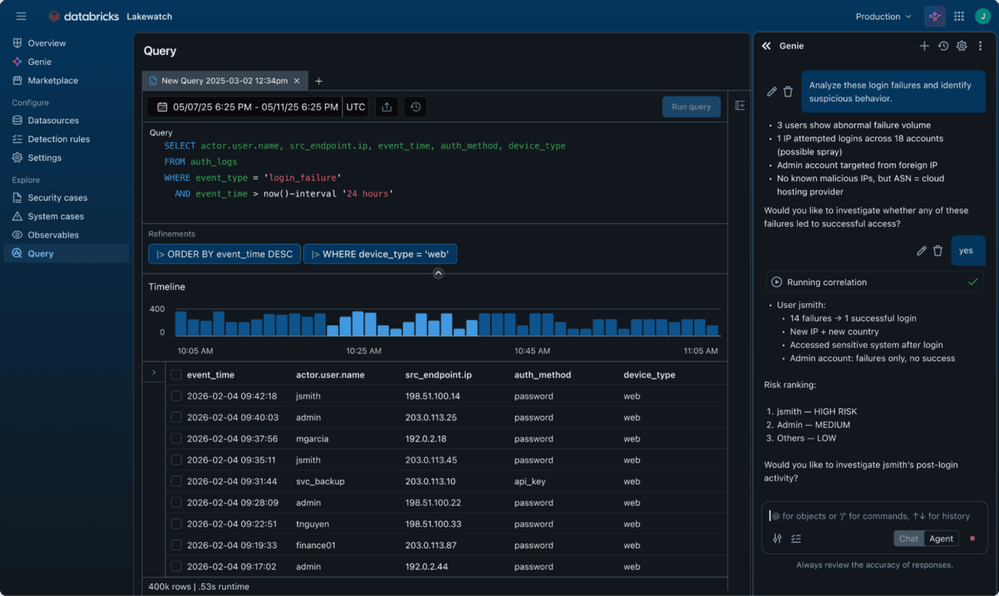The image size is (999, 596).
Task: Open Genie chat history
Action: pyautogui.click(x=943, y=46)
